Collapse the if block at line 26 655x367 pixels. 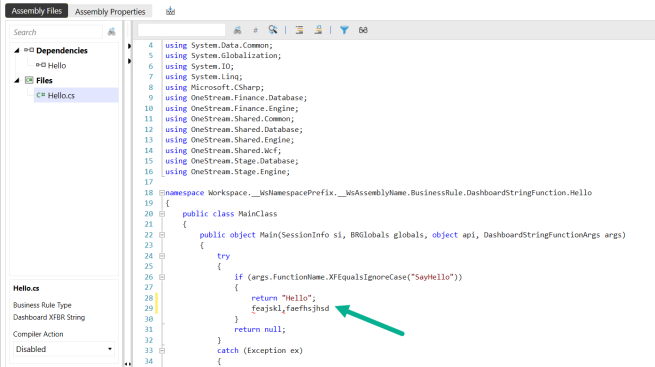pyautogui.click(x=162, y=277)
